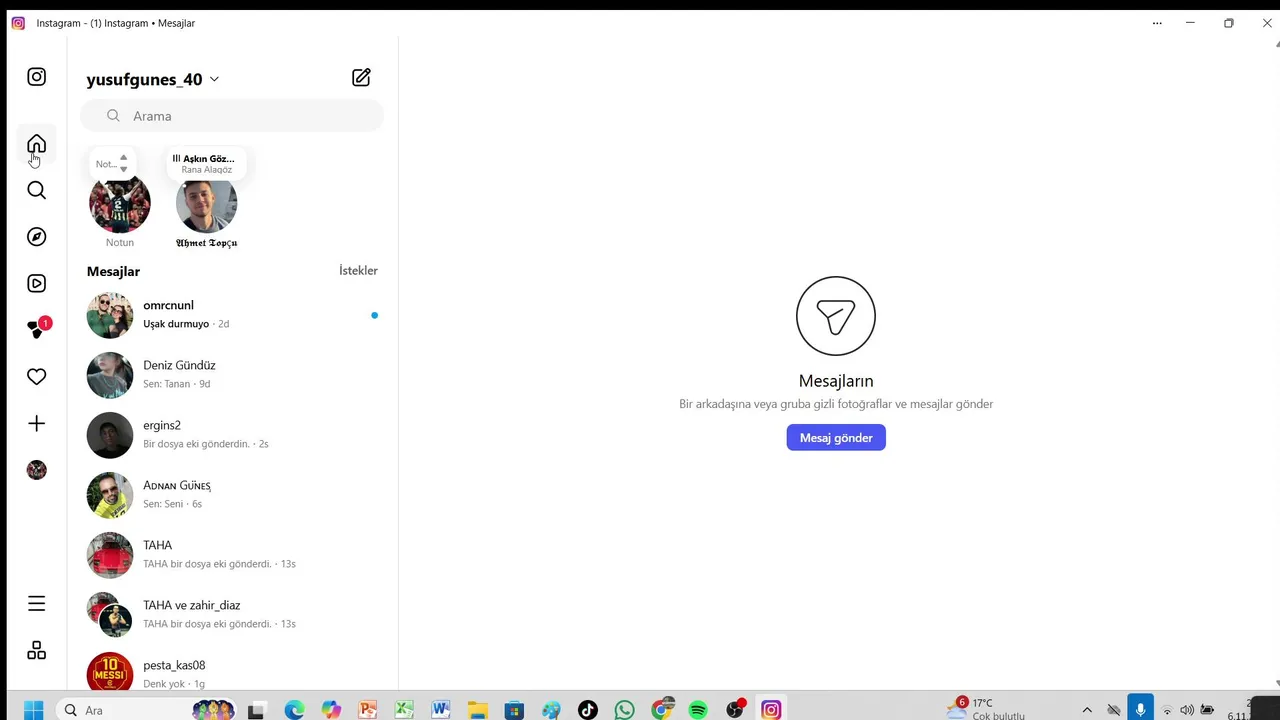The width and height of the screenshot is (1280, 720).
Task: Click the unread blue dot for omrcnunl
Action: [x=375, y=315]
